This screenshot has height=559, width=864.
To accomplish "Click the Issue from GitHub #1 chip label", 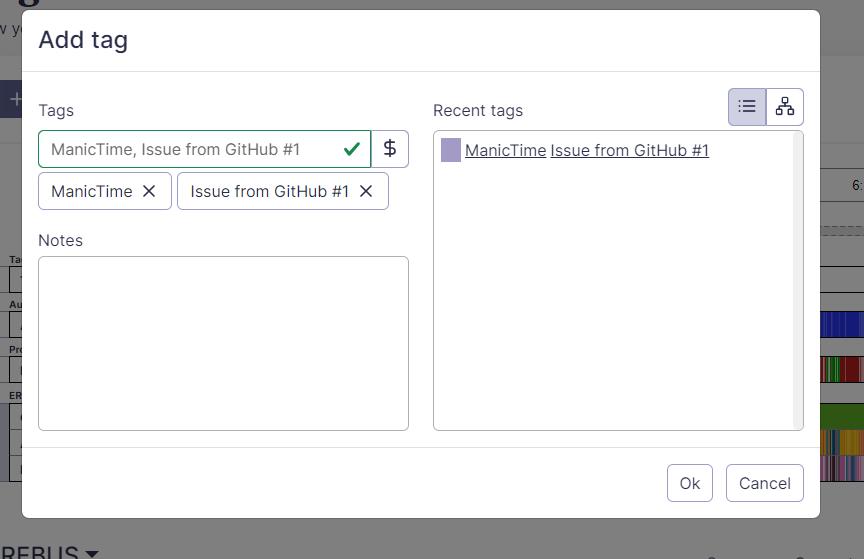I will point(269,191).
